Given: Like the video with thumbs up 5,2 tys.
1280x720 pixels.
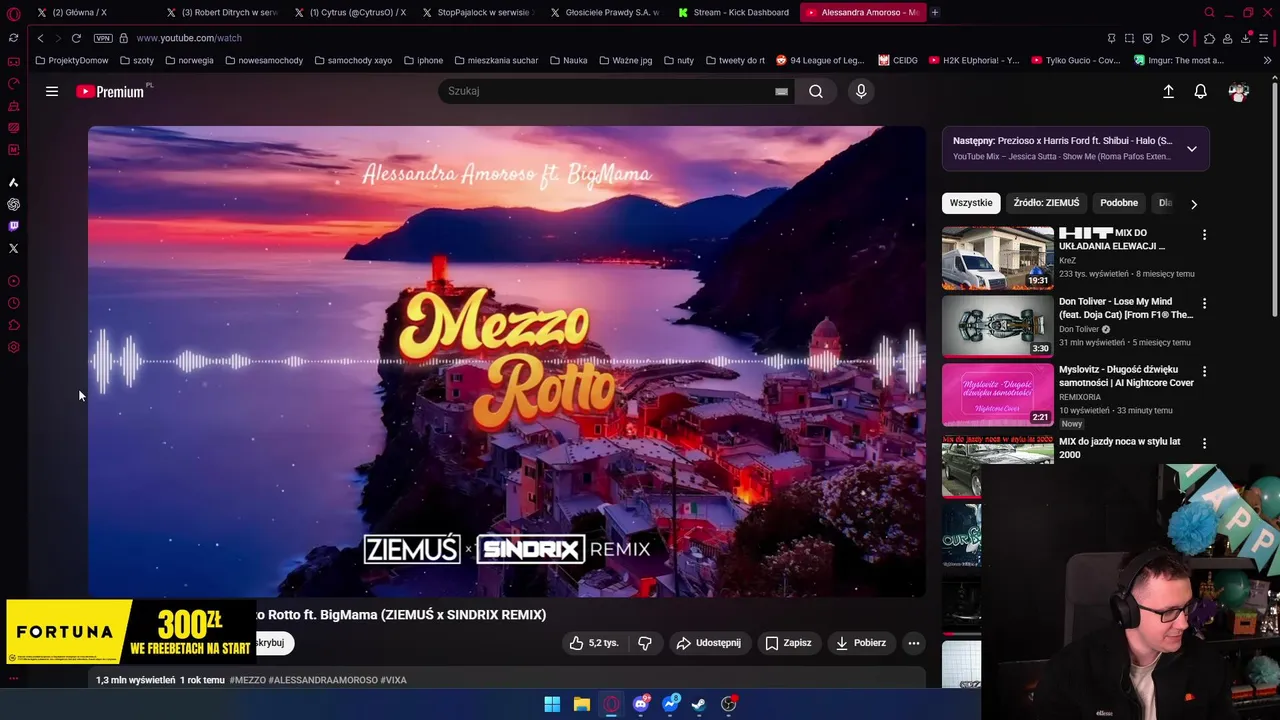Looking at the screenshot, I should [594, 643].
